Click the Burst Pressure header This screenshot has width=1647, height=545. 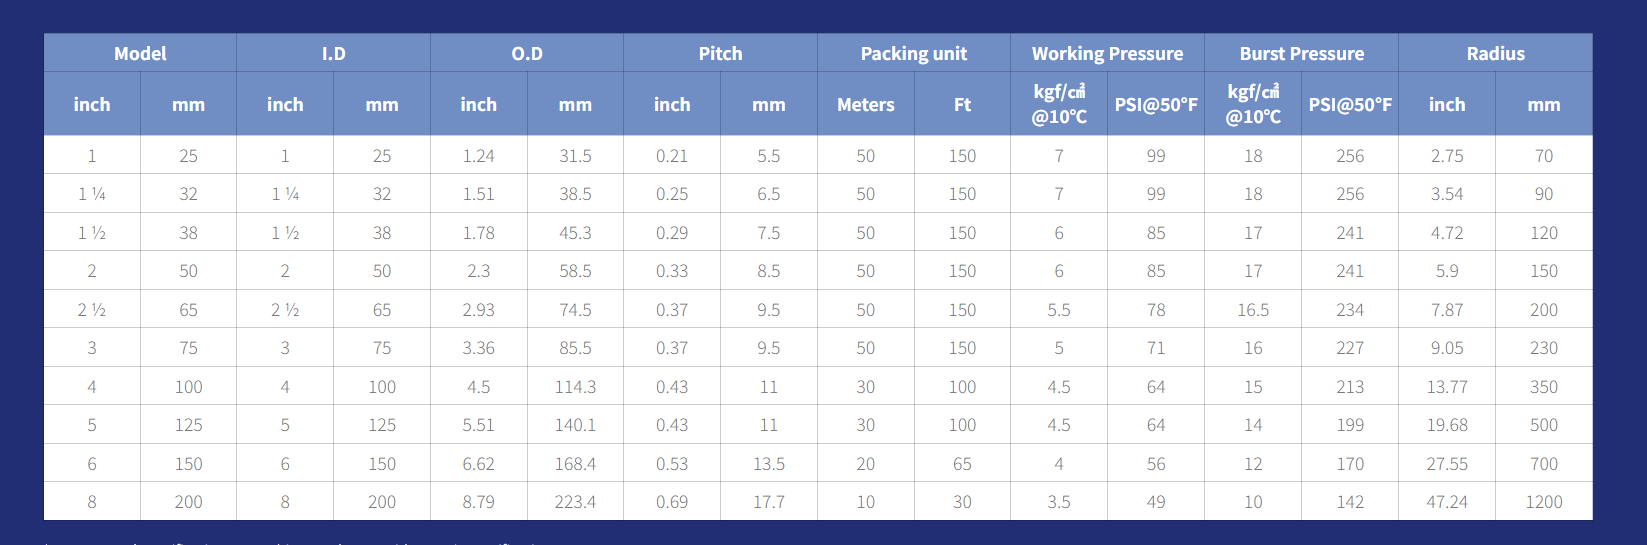pyautogui.click(x=1301, y=53)
